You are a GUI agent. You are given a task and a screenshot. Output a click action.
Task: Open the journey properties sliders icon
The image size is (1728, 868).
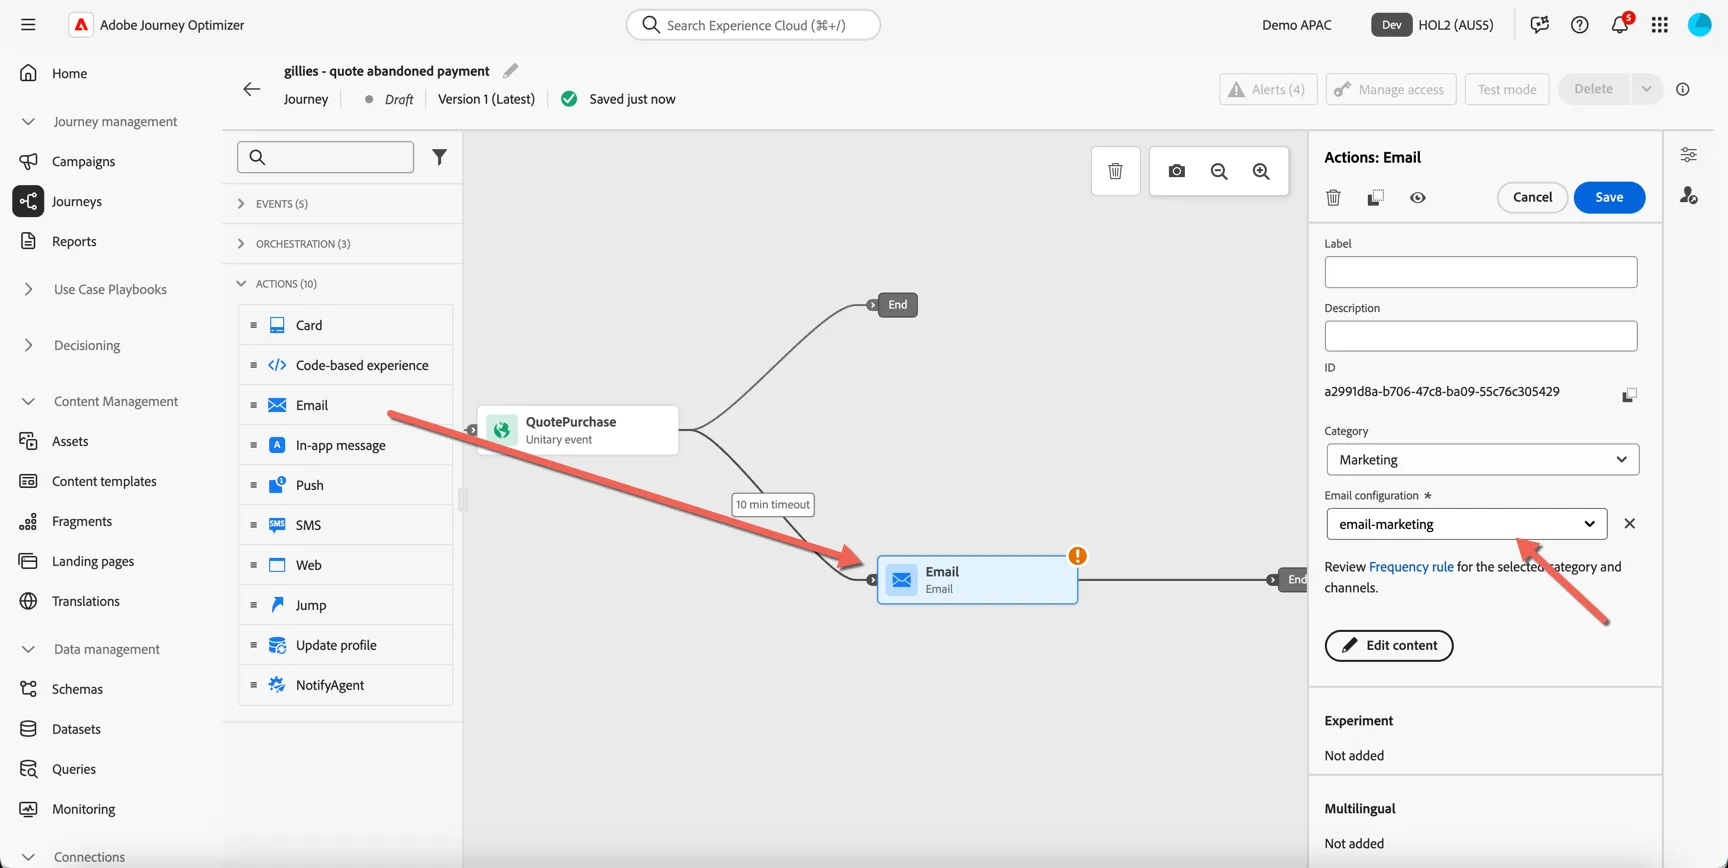(x=1688, y=154)
